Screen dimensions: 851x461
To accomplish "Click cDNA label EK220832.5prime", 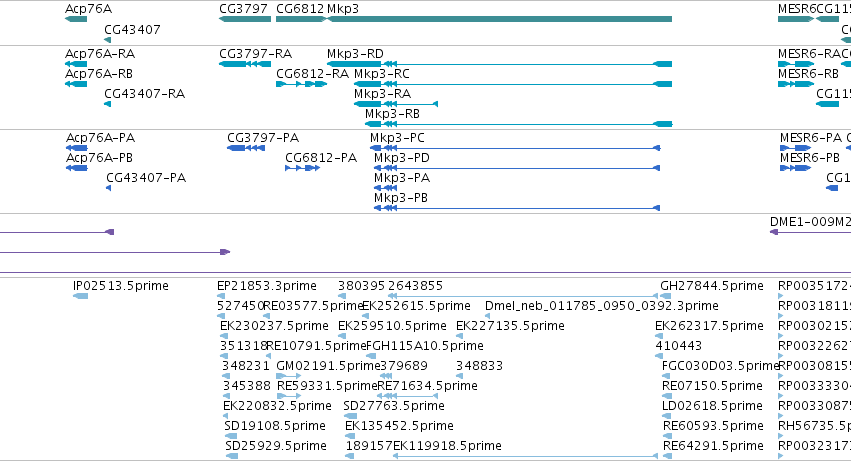I will click(277, 406).
